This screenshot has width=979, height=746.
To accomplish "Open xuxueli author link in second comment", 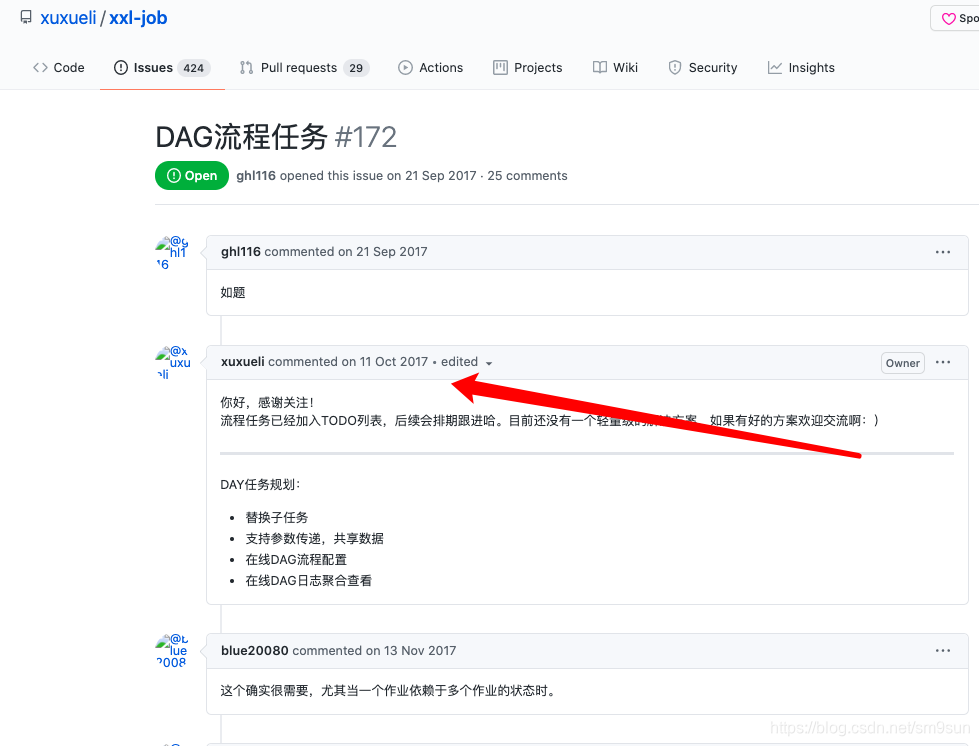I will 243,361.
